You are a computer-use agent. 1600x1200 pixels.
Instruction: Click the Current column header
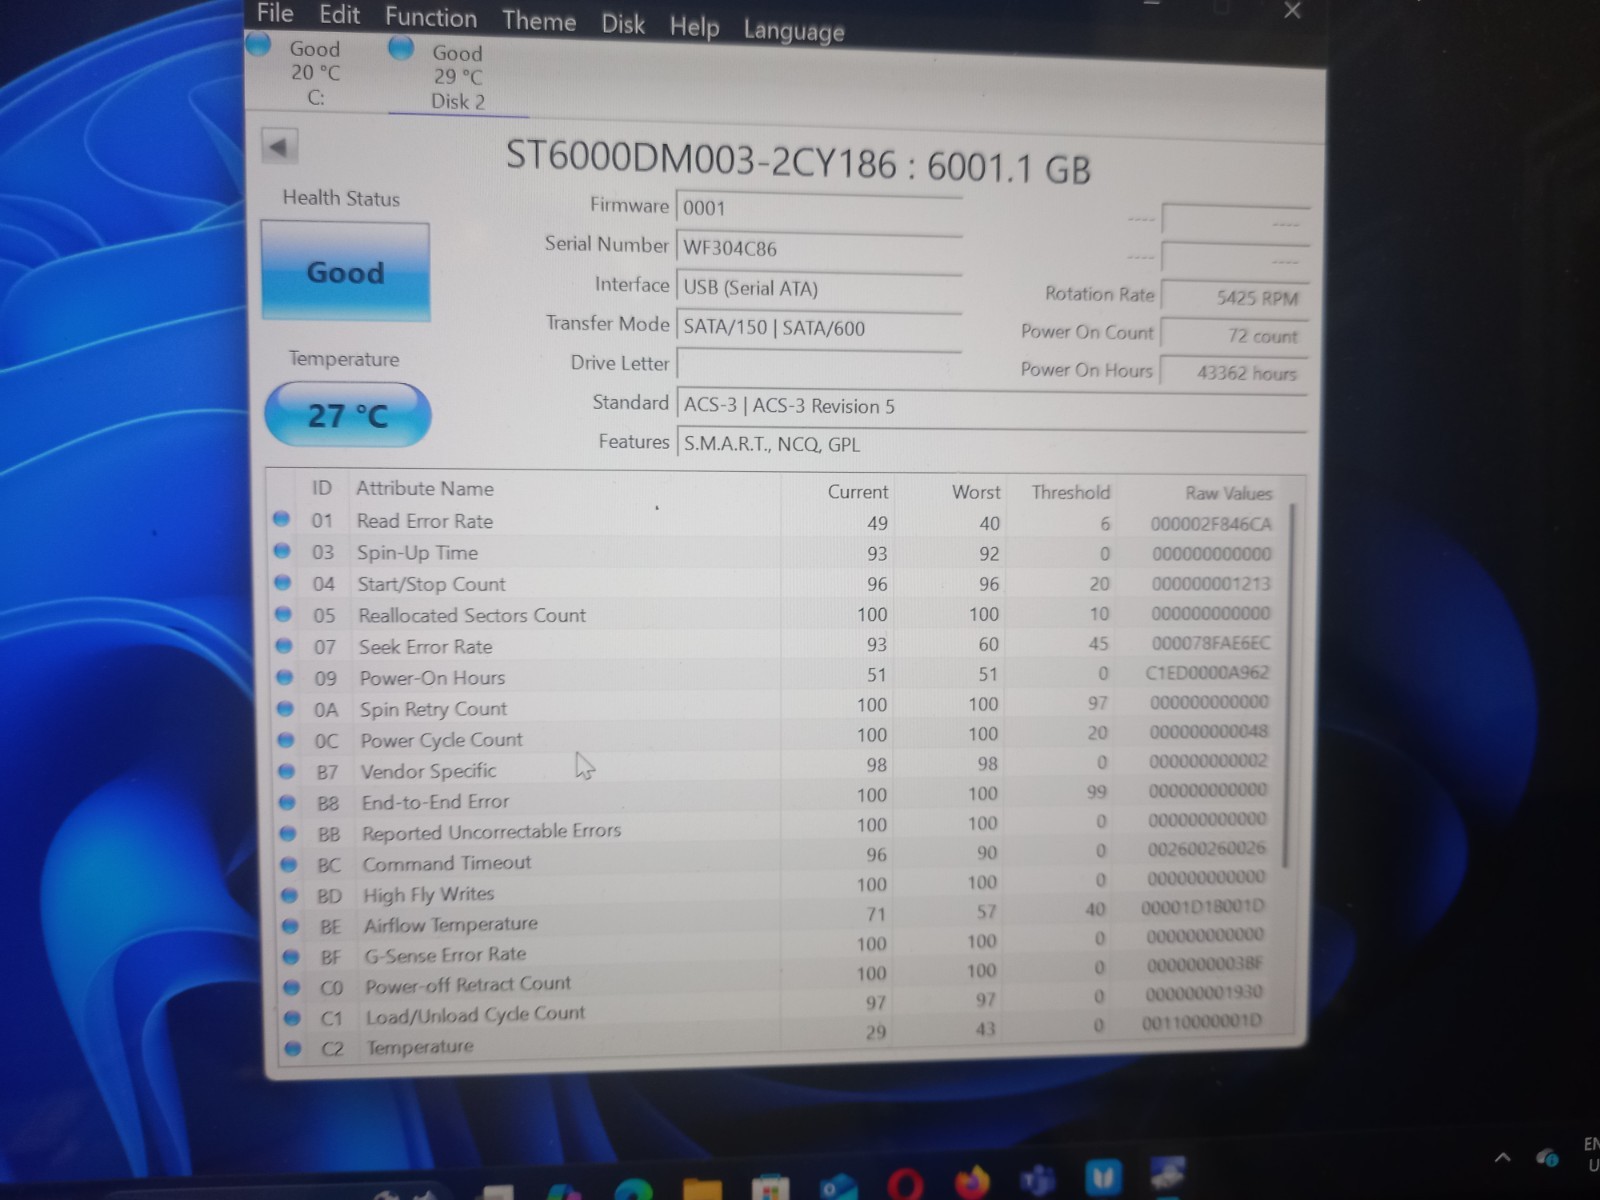[857, 491]
